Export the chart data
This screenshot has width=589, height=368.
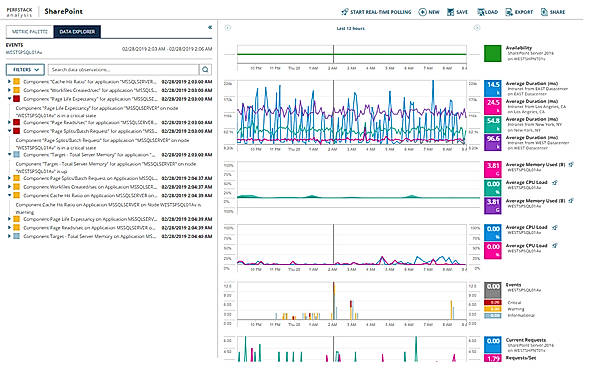coord(519,12)
